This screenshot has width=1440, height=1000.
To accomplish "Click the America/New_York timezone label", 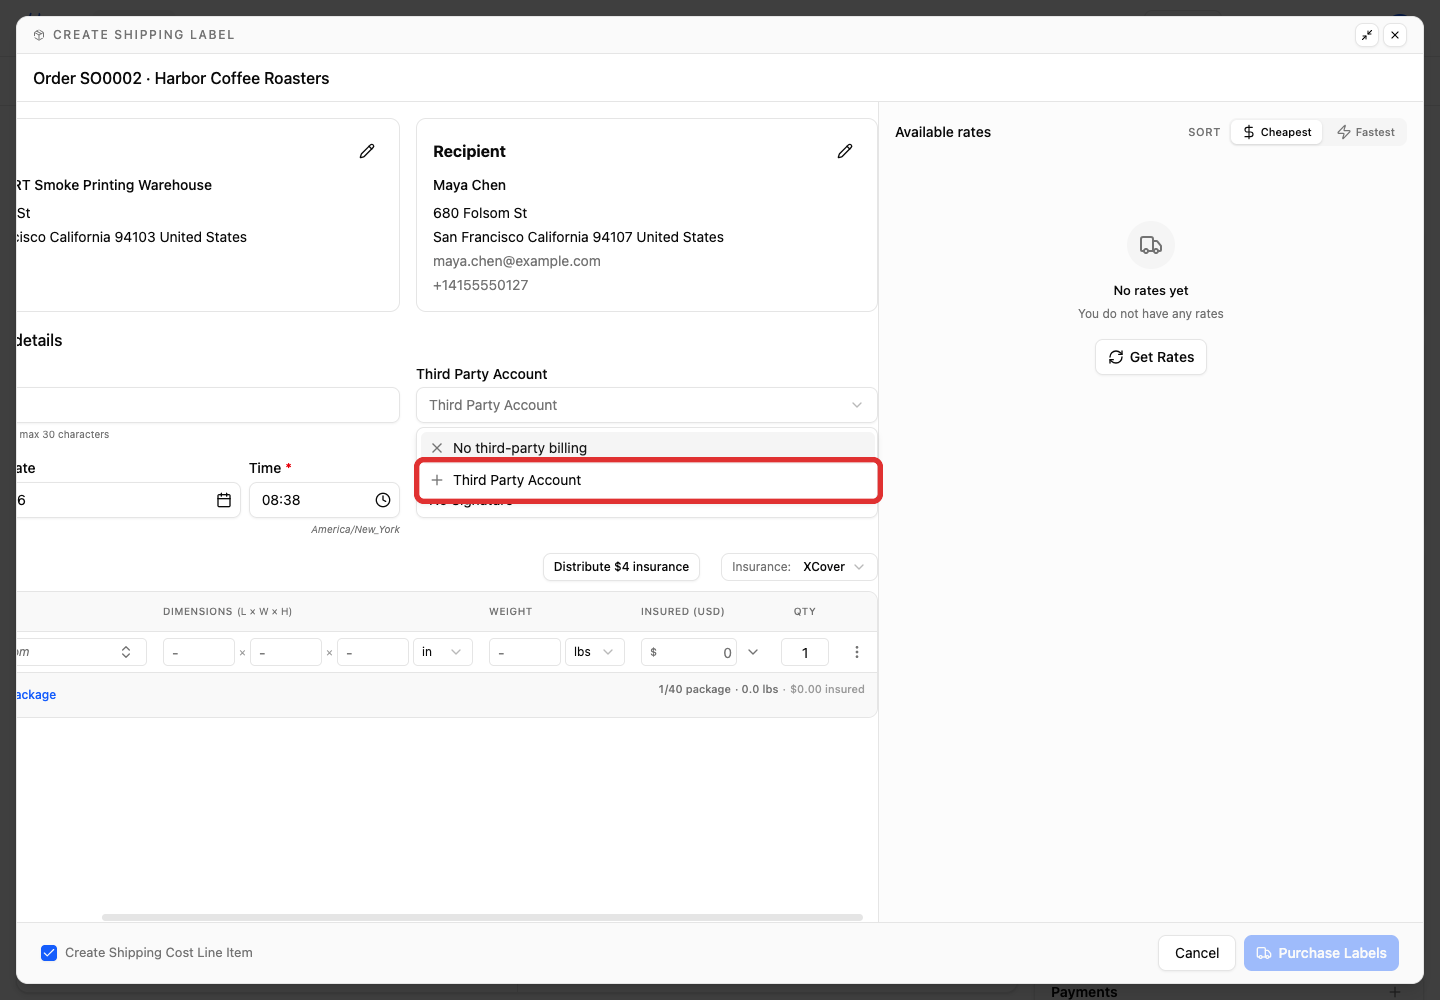I will [355, 529].
